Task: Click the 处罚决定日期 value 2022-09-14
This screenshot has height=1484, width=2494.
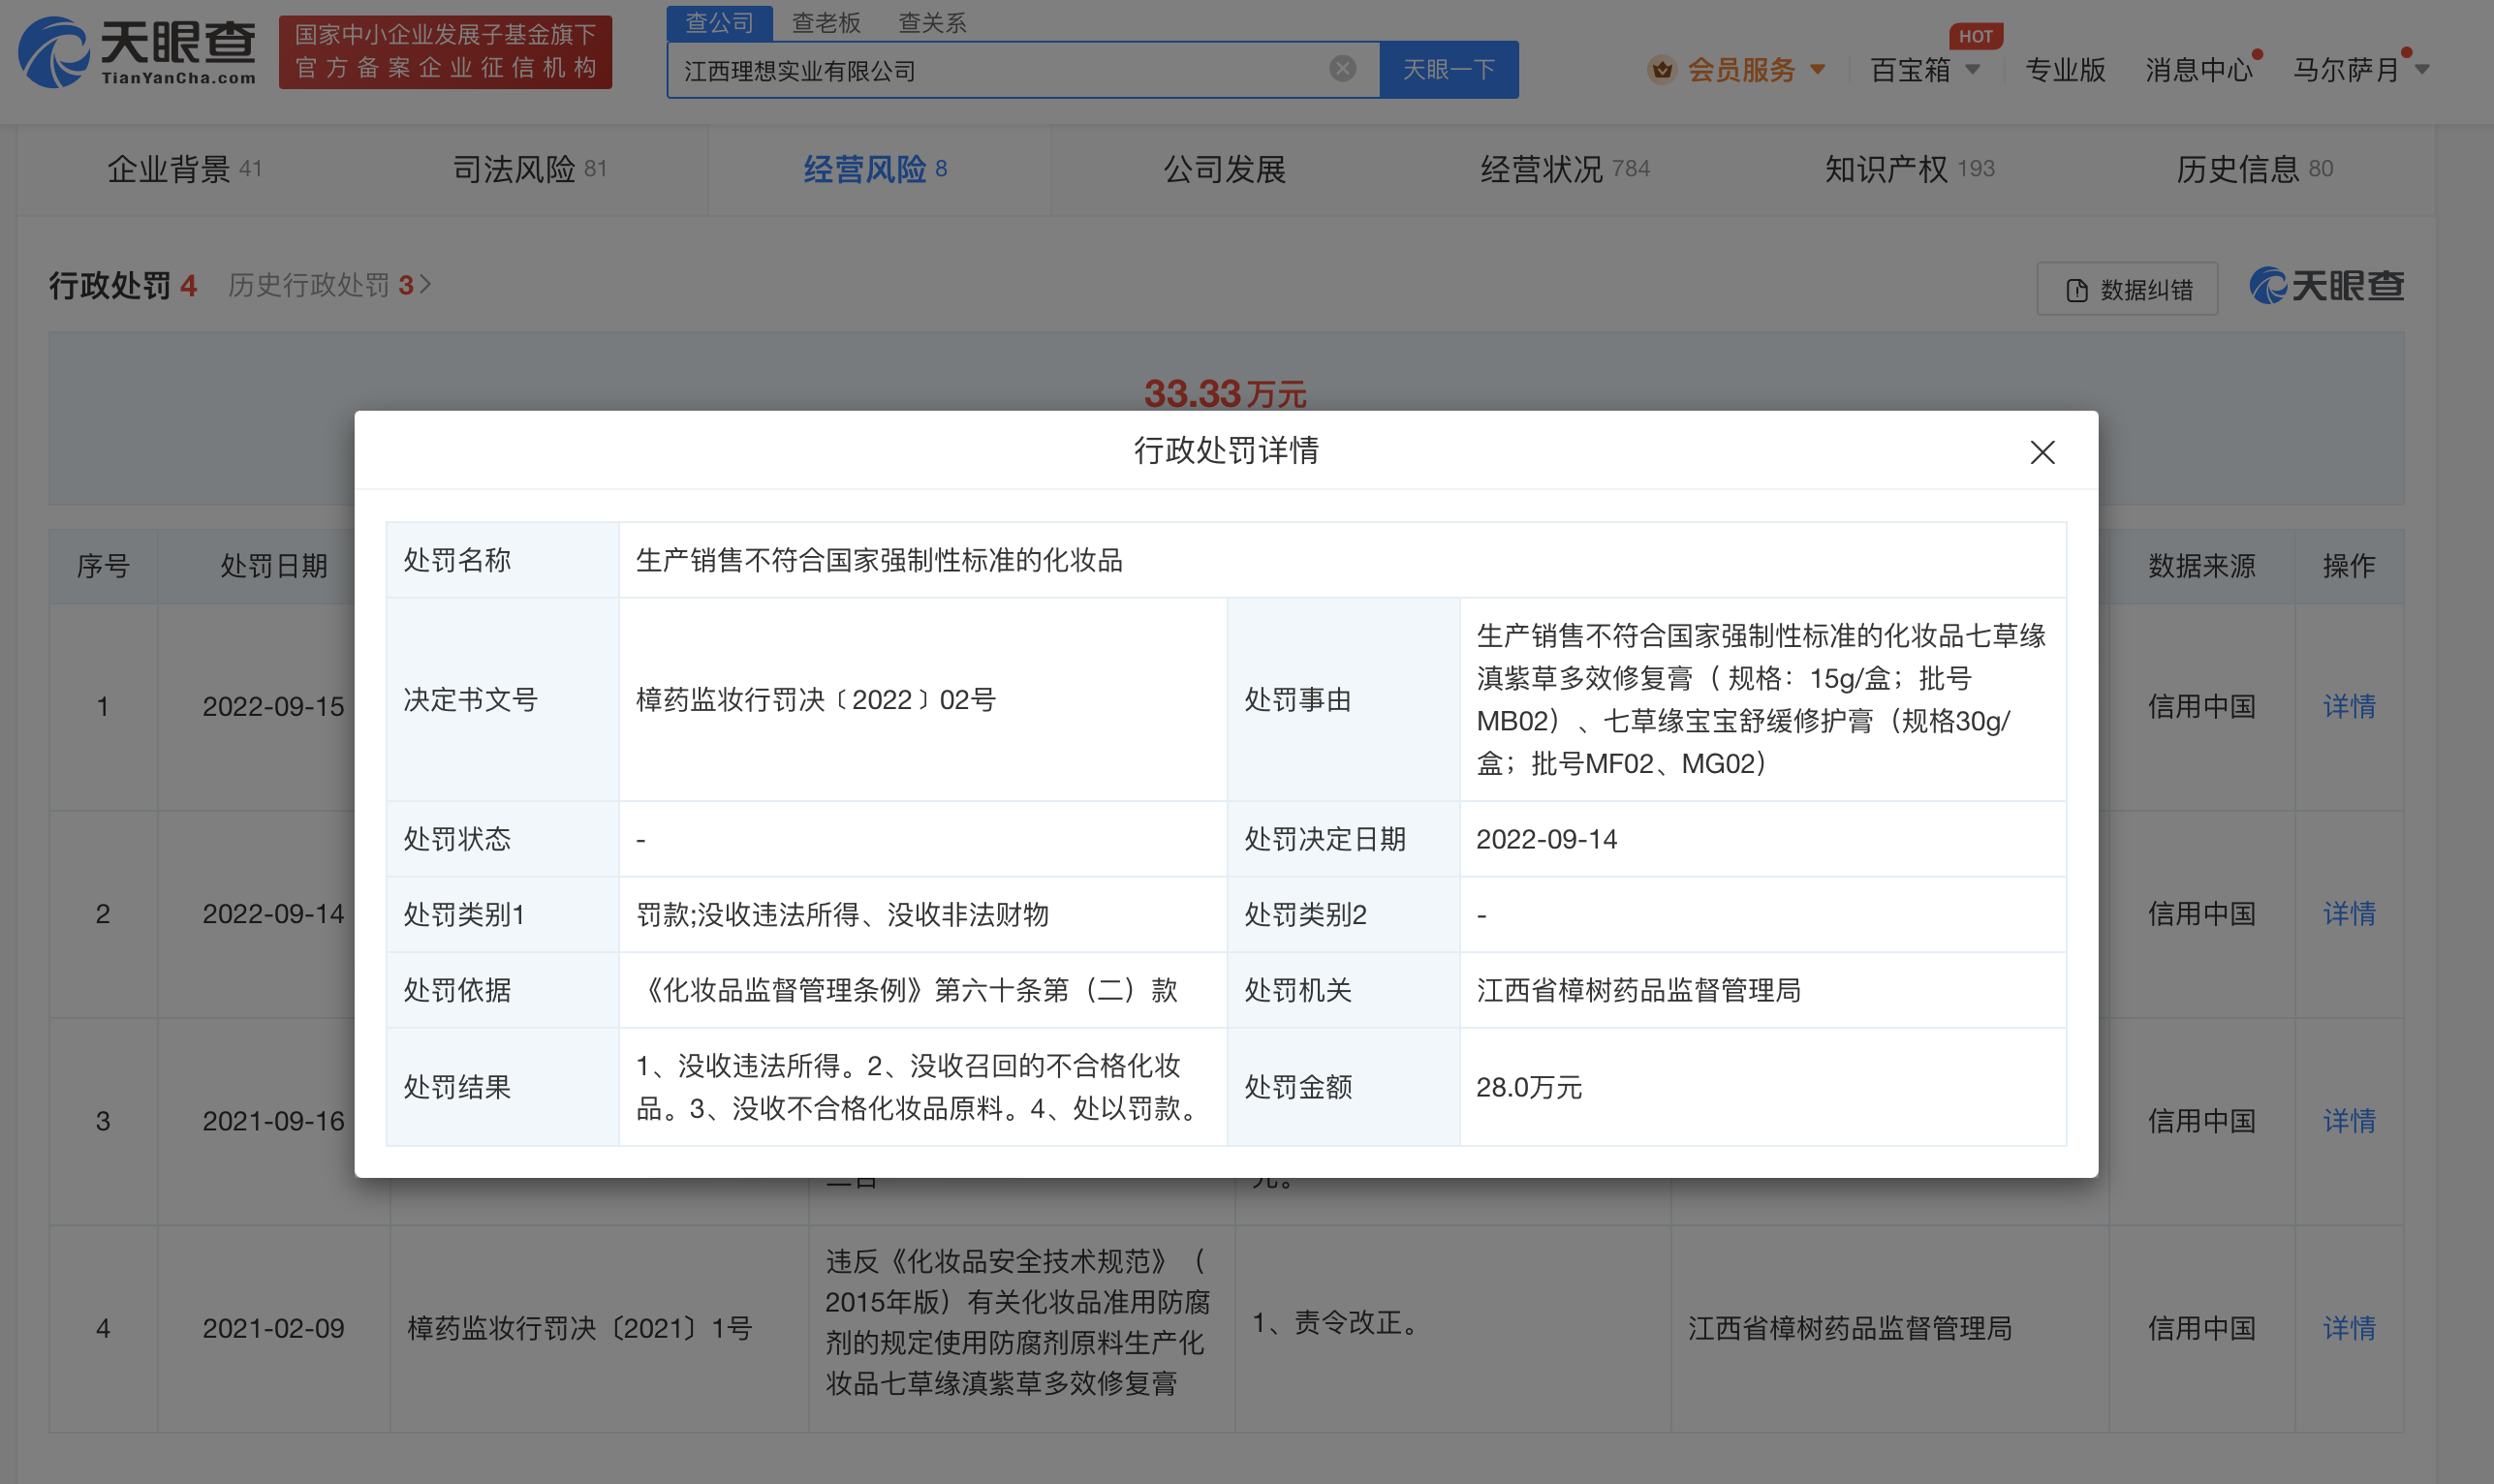Action: pos(1546,839)
